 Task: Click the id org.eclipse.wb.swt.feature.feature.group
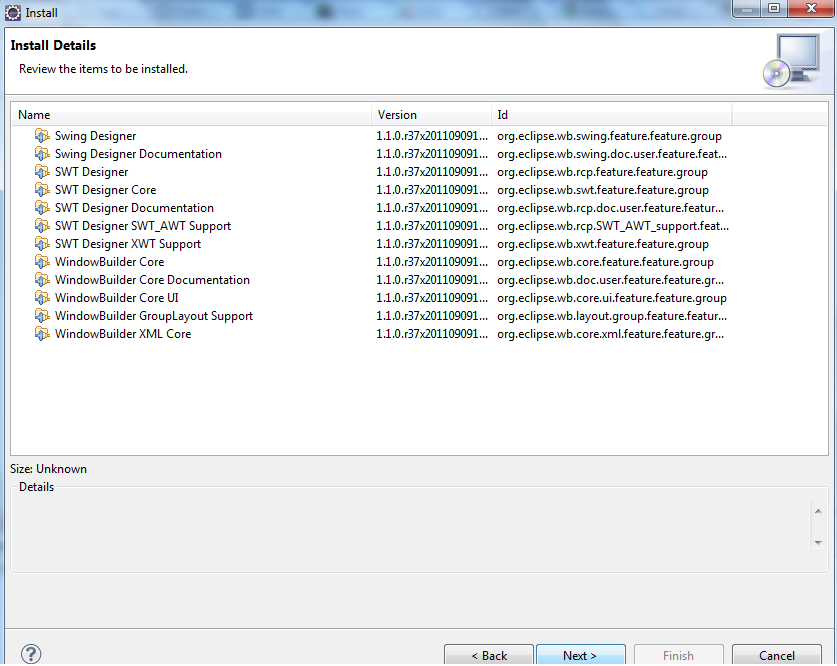point(603,190)
